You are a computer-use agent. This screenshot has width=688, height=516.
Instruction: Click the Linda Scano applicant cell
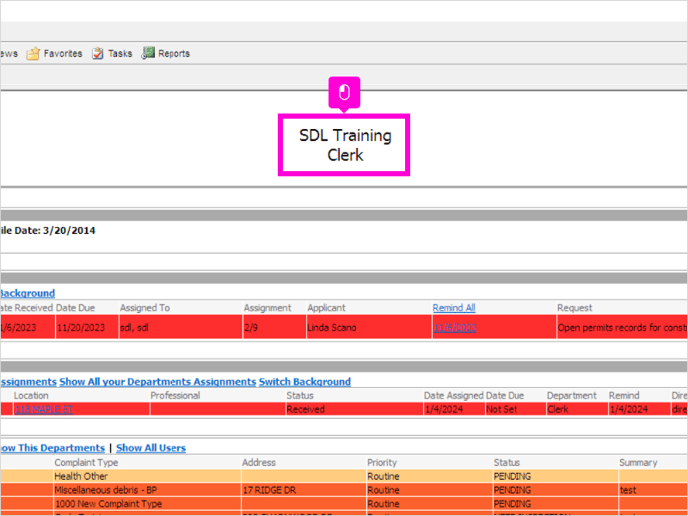369,327
